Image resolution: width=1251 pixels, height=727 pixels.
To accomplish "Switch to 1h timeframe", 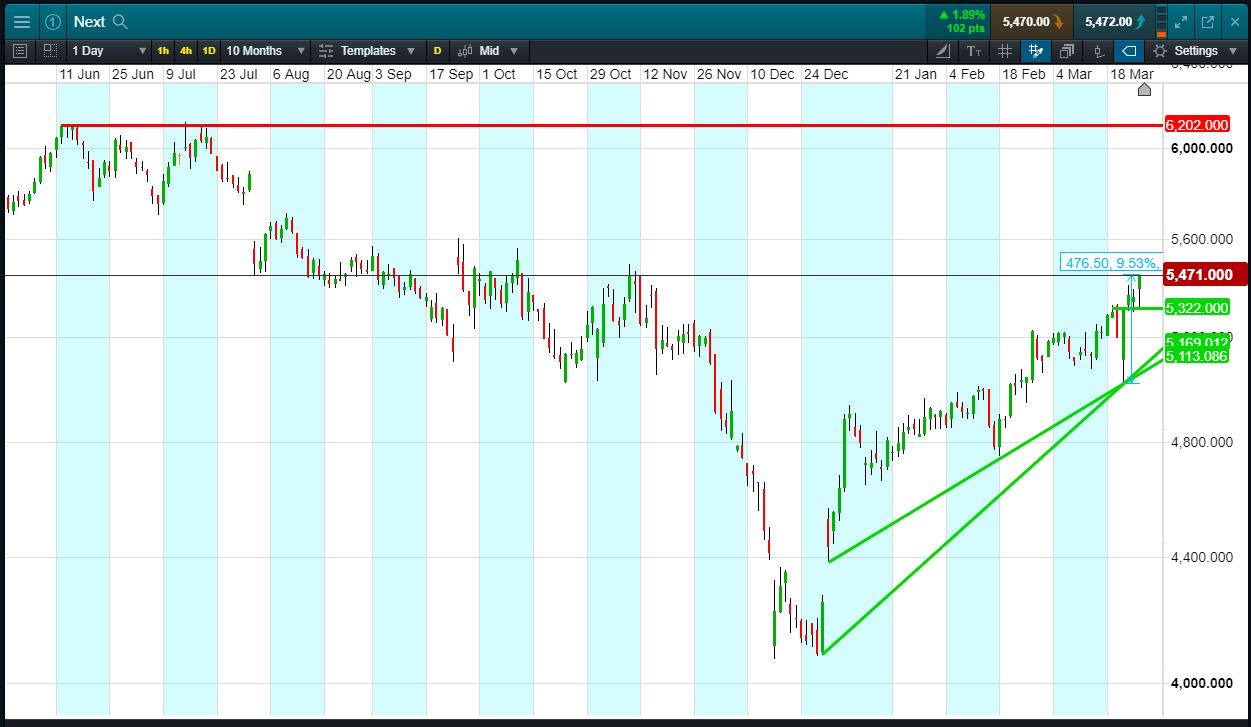I will point(163,50).
